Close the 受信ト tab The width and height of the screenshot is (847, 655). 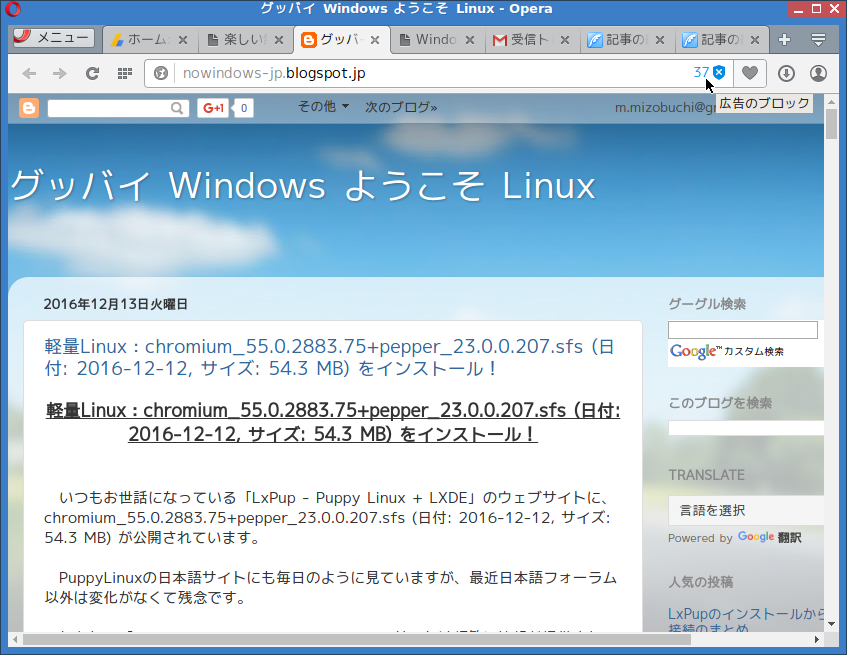tap(565, 40)
